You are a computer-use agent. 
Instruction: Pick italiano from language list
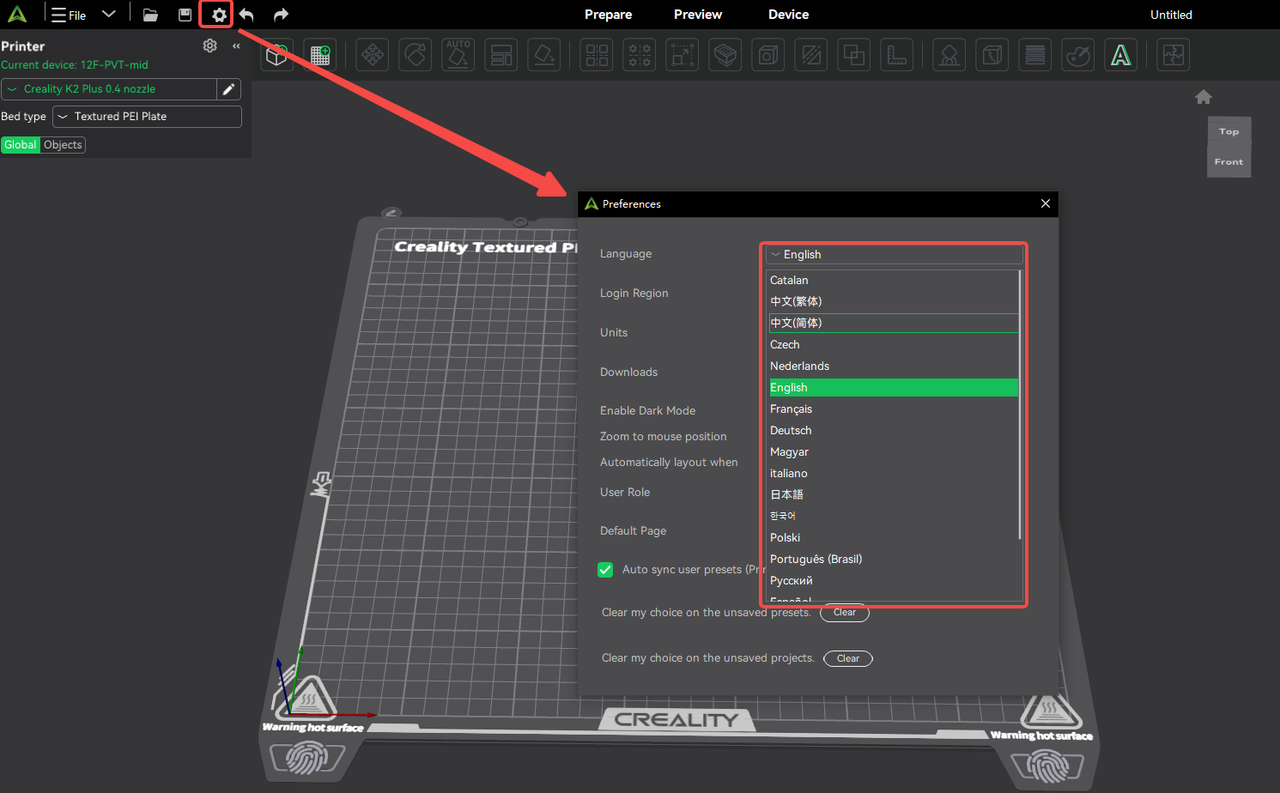click(892, 474)
